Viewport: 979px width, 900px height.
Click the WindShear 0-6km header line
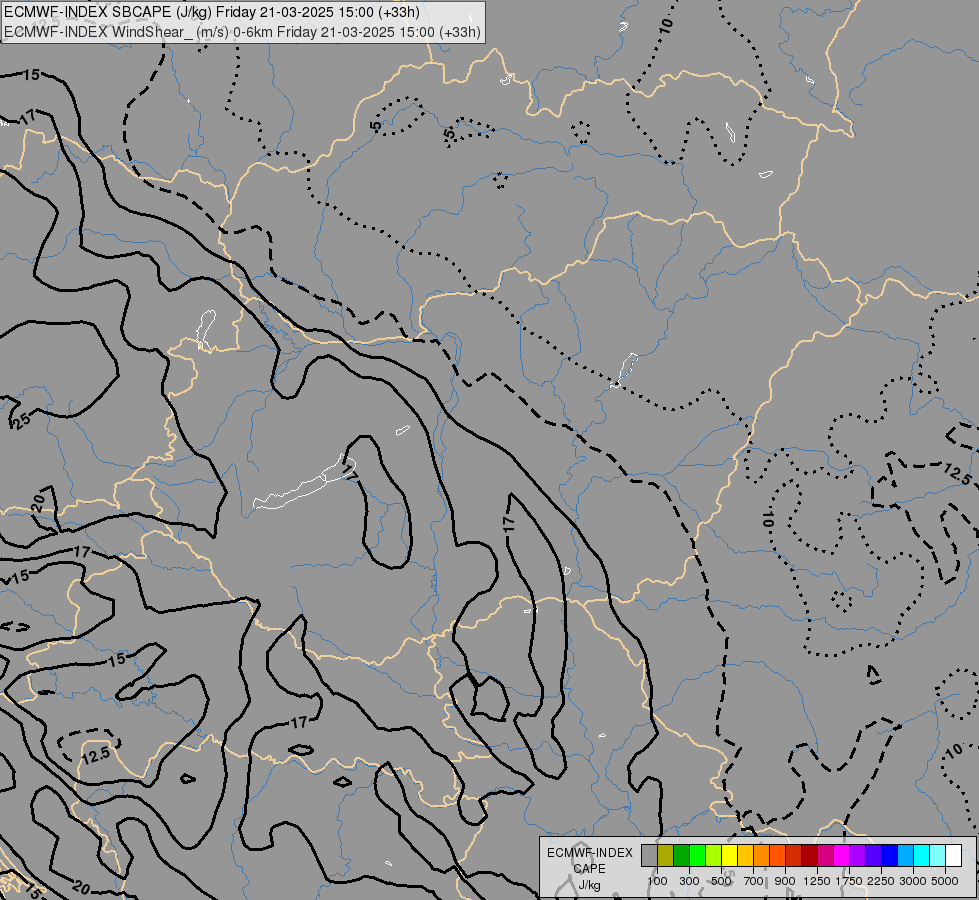(x=243, y=31)
